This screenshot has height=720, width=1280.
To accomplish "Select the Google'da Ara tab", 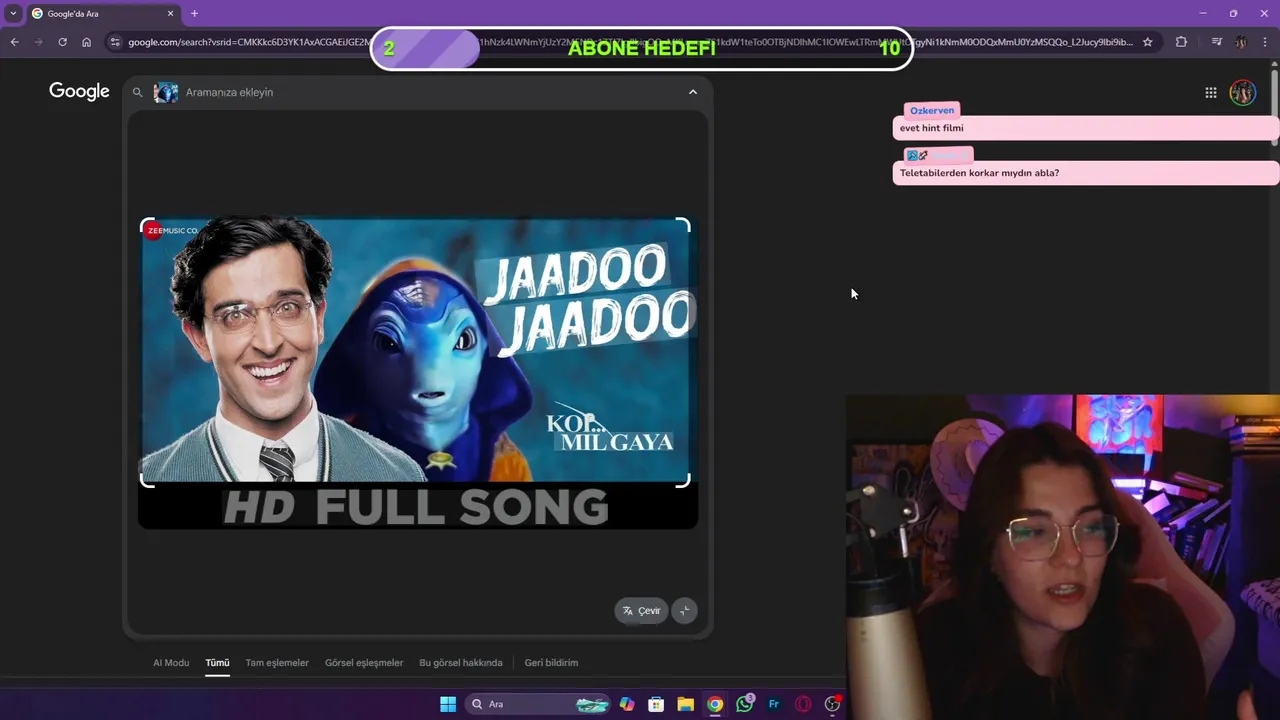I will [103, 13].
